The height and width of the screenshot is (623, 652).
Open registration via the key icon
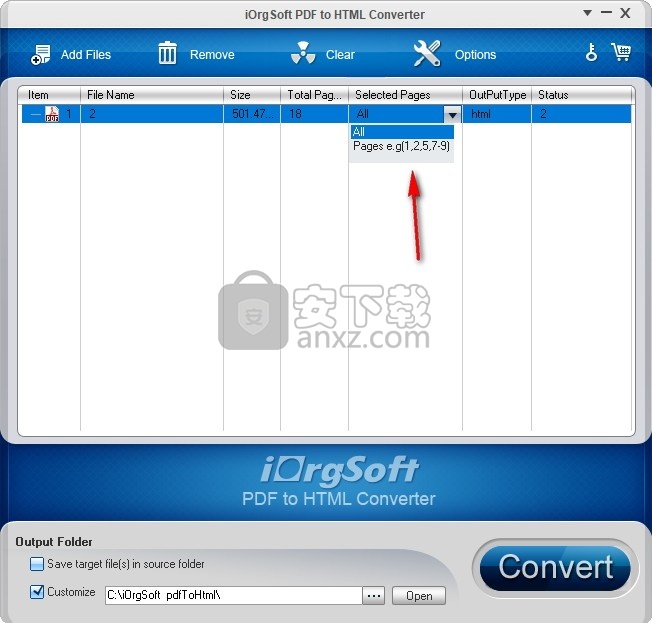[x=591, y=52]
